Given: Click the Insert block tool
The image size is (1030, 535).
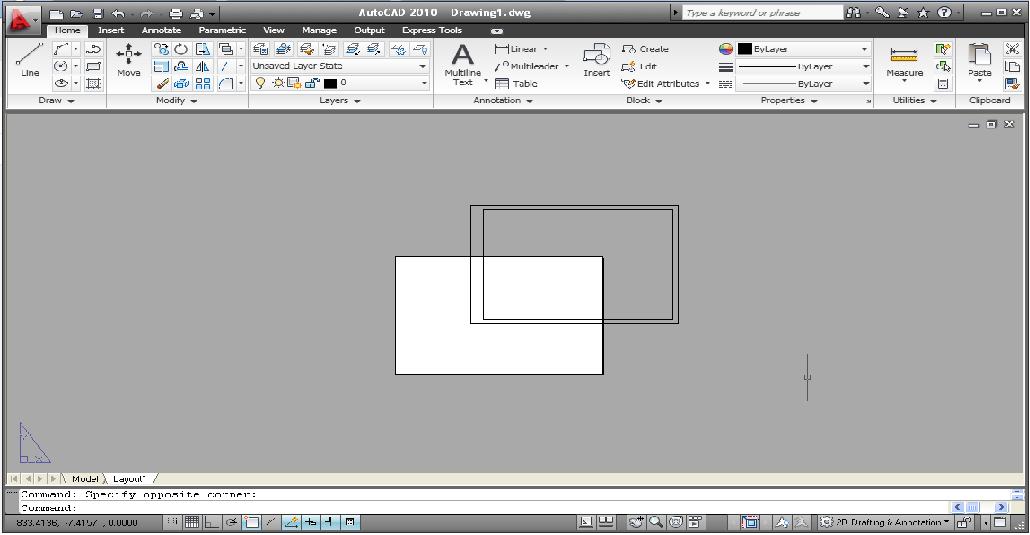Looking at the screenshot, I should [596, 60].
